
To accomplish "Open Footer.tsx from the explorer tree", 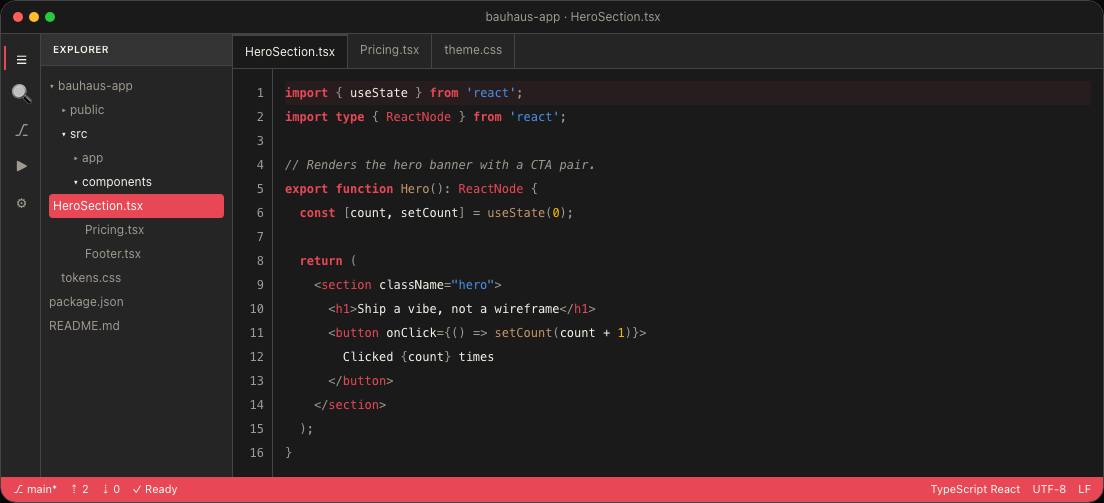I will point(137,254).
